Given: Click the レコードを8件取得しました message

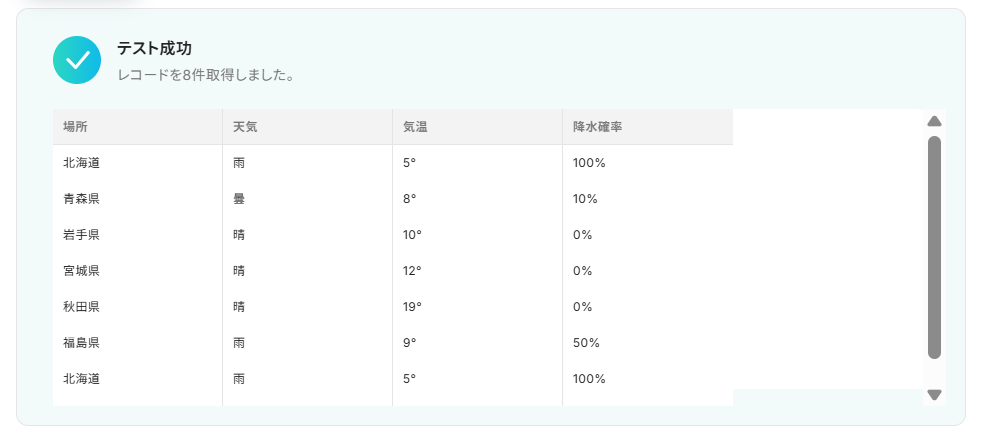Looking at the screenshot, I should [205, 75].
